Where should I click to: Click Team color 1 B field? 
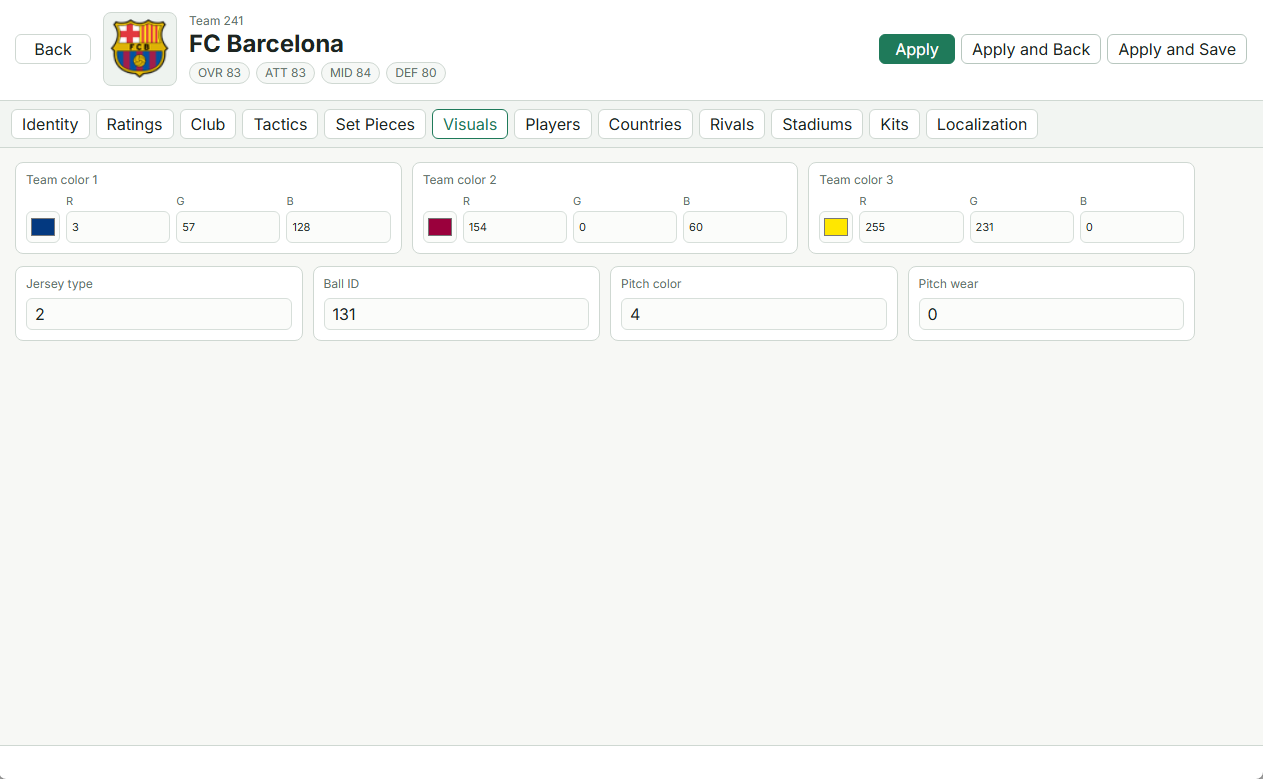(x=338, y=227)
